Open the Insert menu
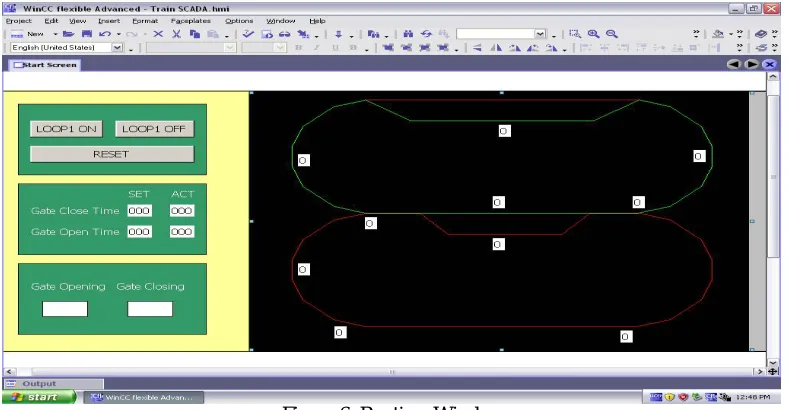Viewport: 788px width, 410px height. pos(109,21)
